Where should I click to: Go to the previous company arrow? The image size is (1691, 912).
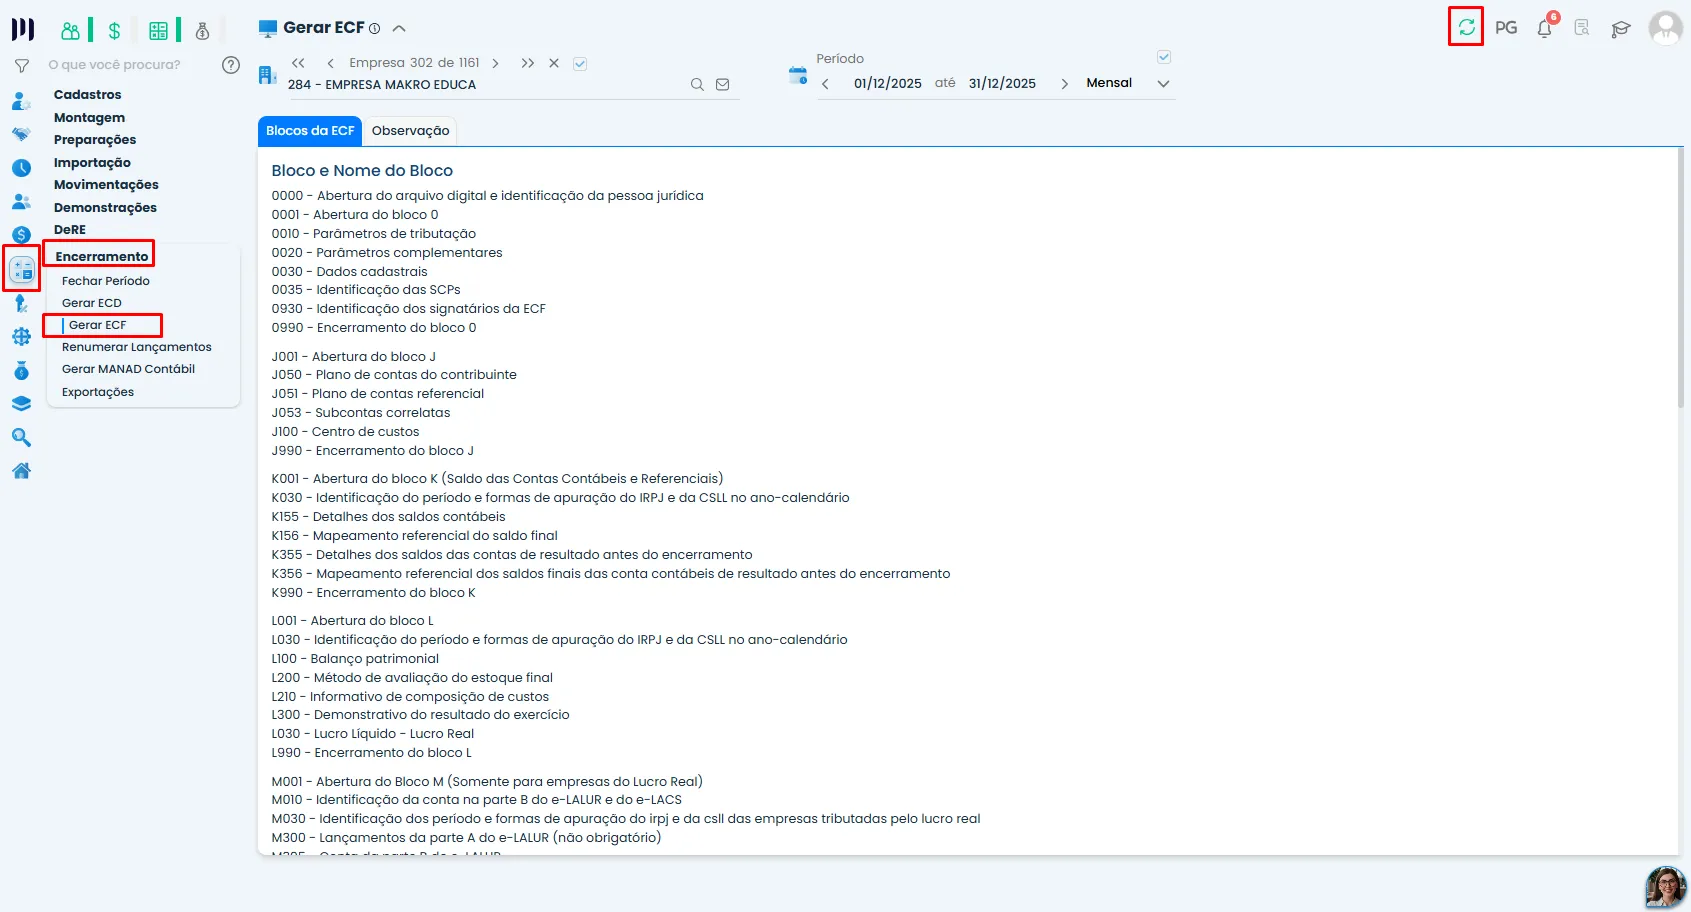330,63
